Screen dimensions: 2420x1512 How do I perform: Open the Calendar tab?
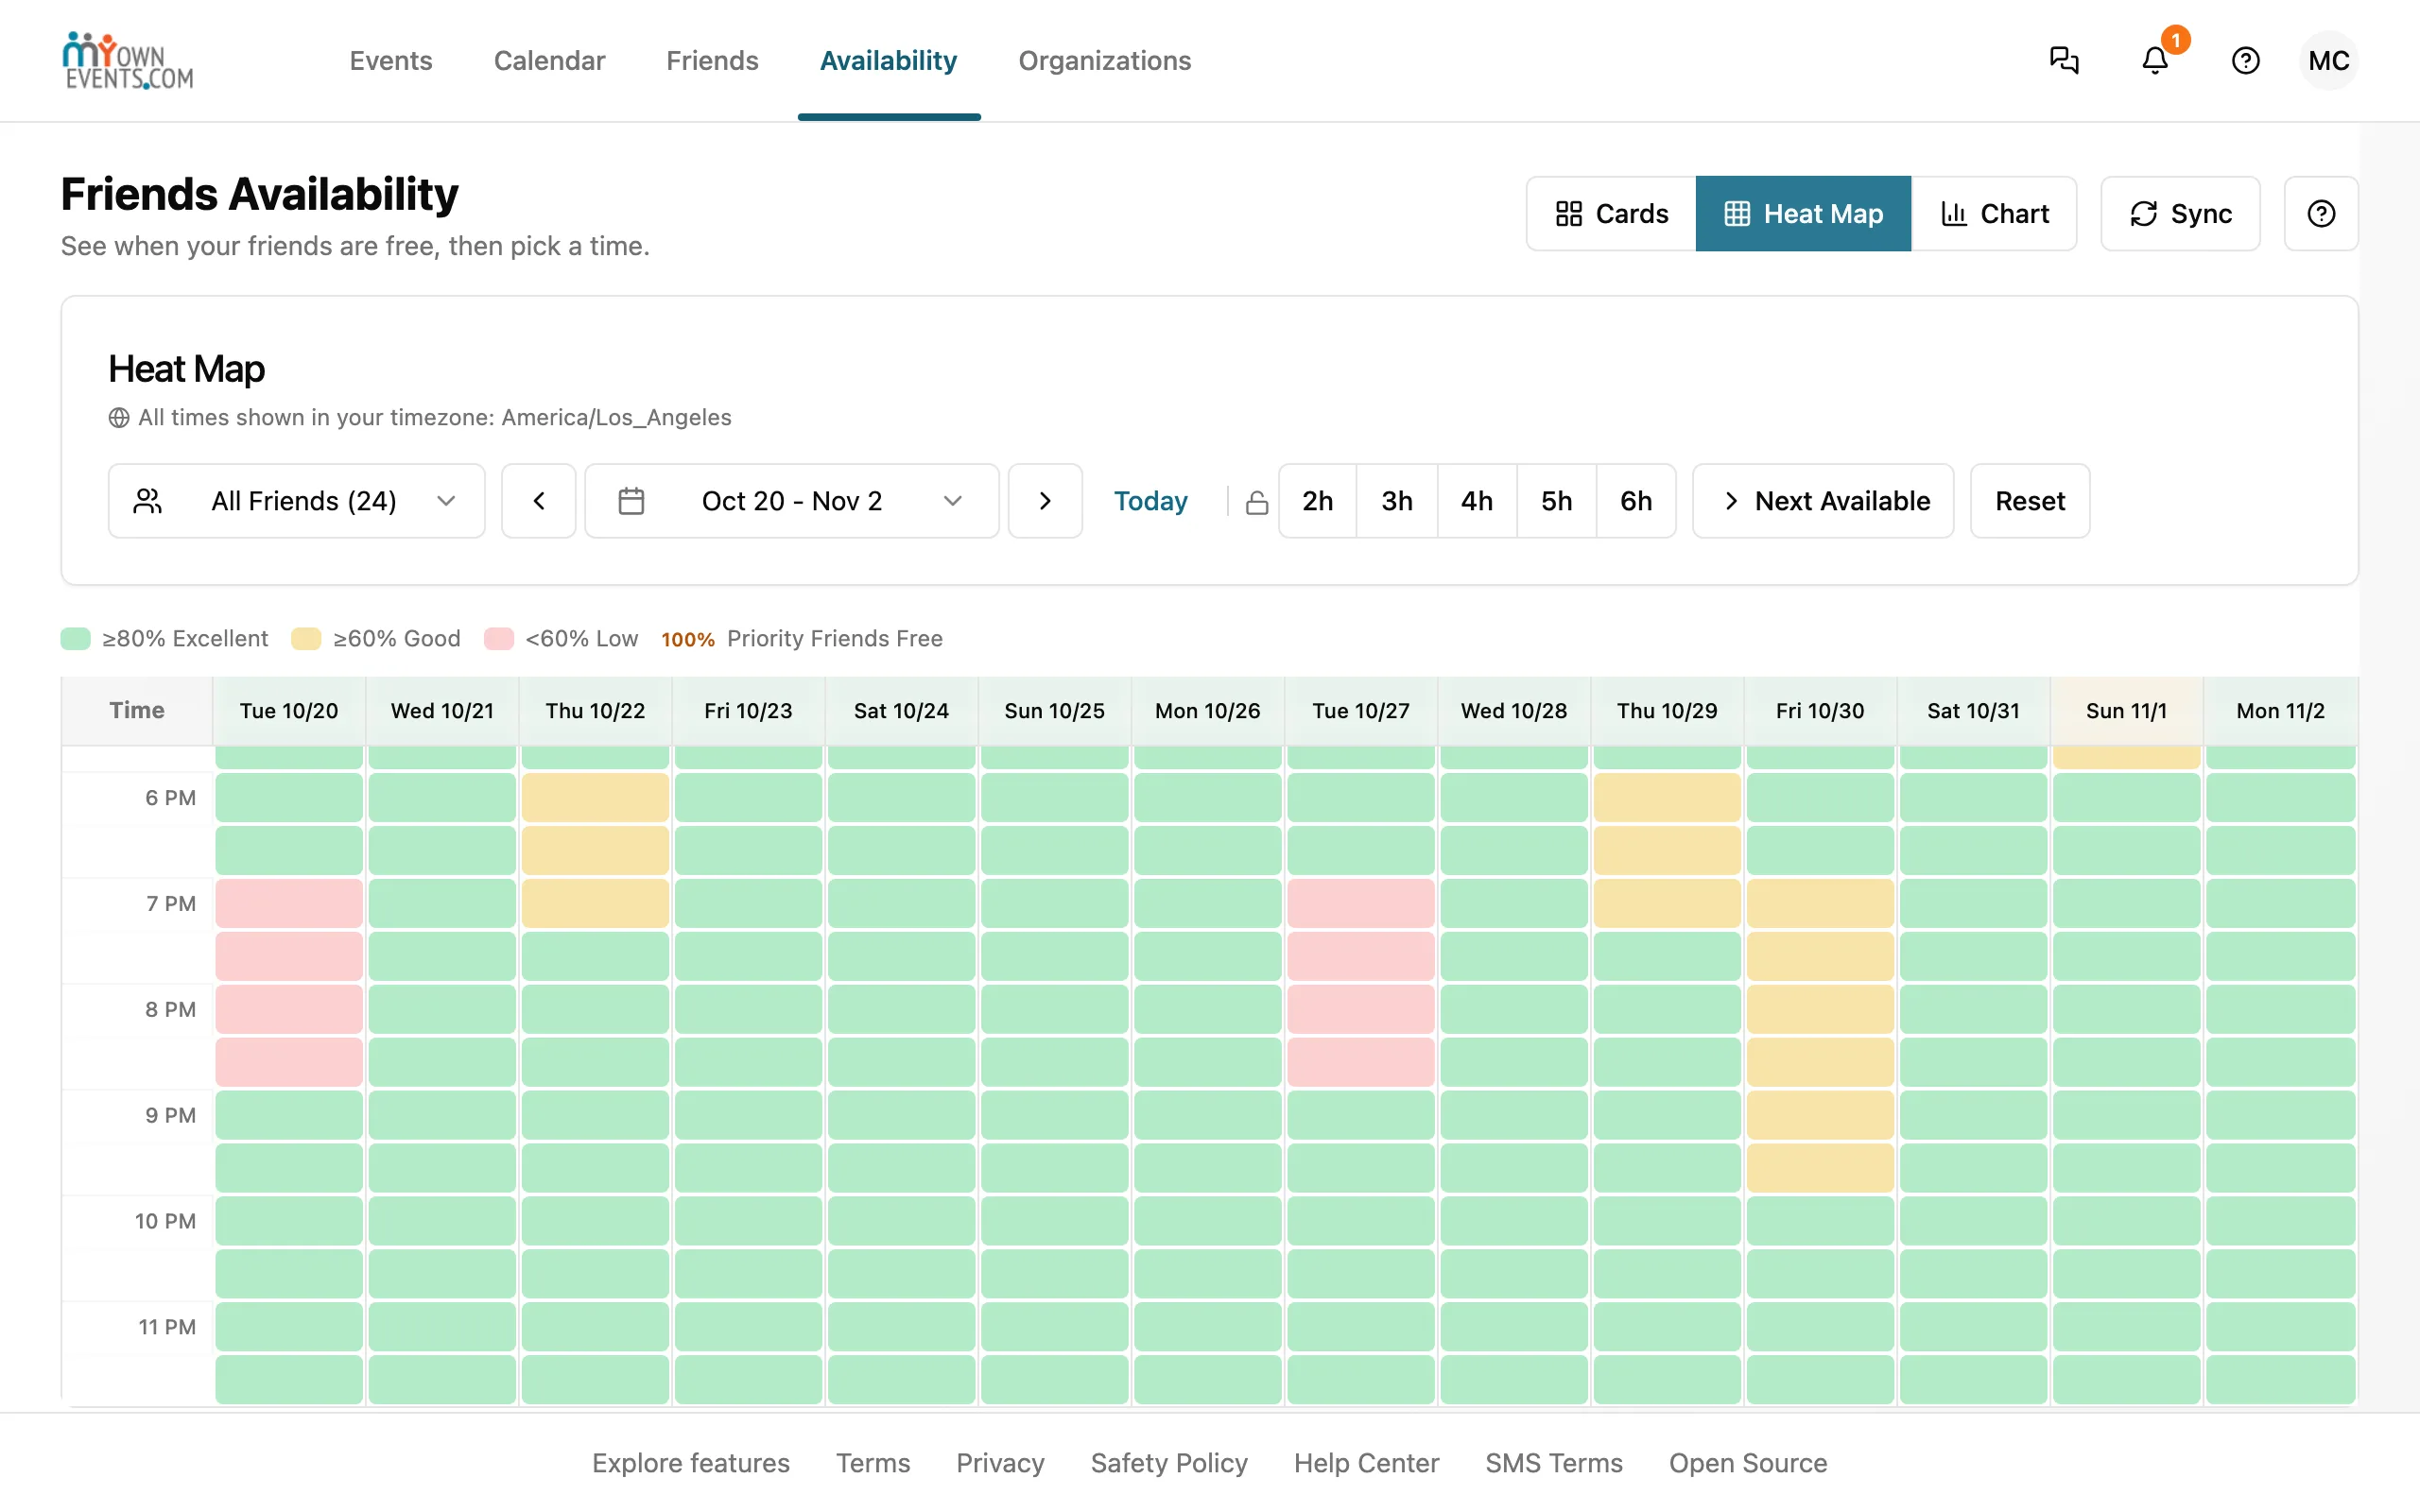[x=549, y=61]
